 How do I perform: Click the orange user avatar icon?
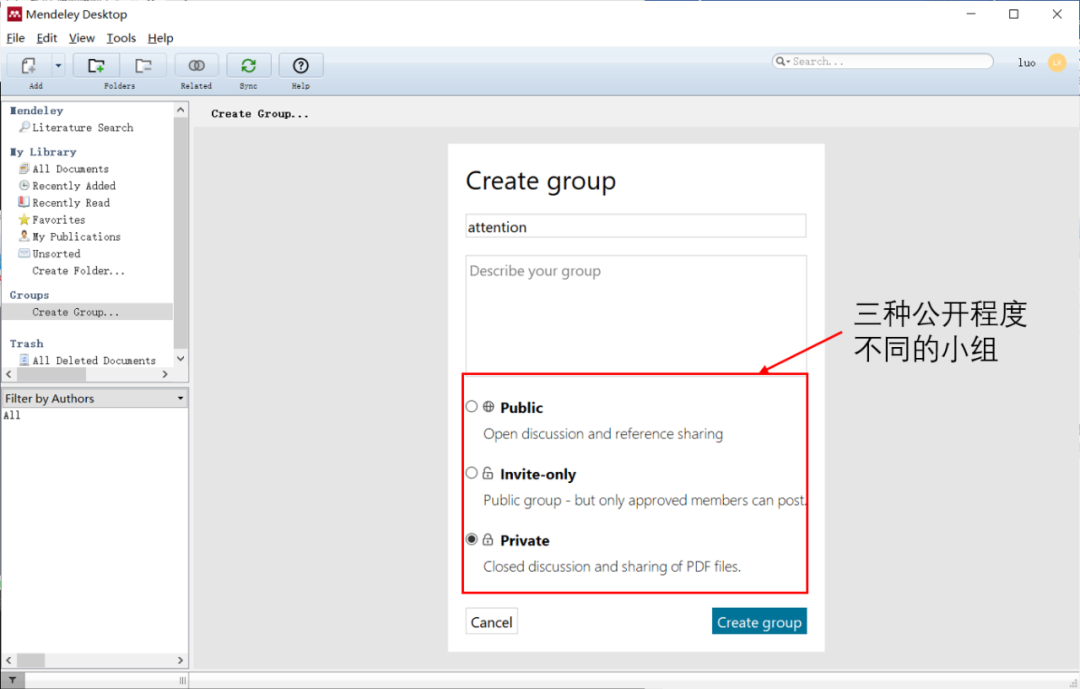click(x=1057, y=63)
